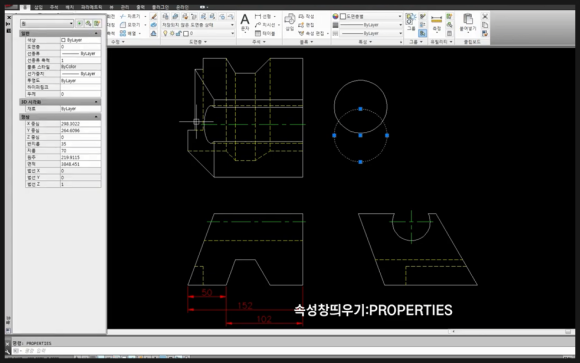This screenshot has width=580, height=363.
Task: Click the 테이블 (Table) tool
Action: (x=265, y=33)
